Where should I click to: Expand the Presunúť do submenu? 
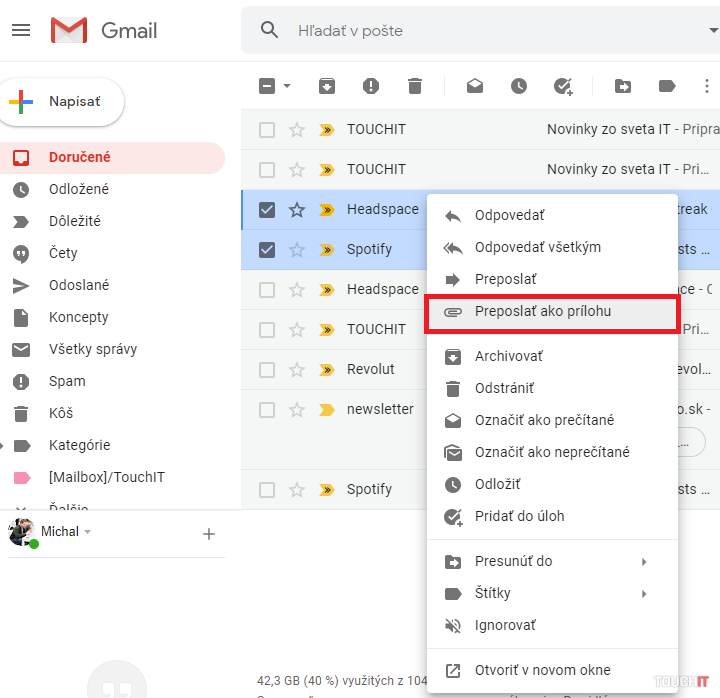(643, 561)
